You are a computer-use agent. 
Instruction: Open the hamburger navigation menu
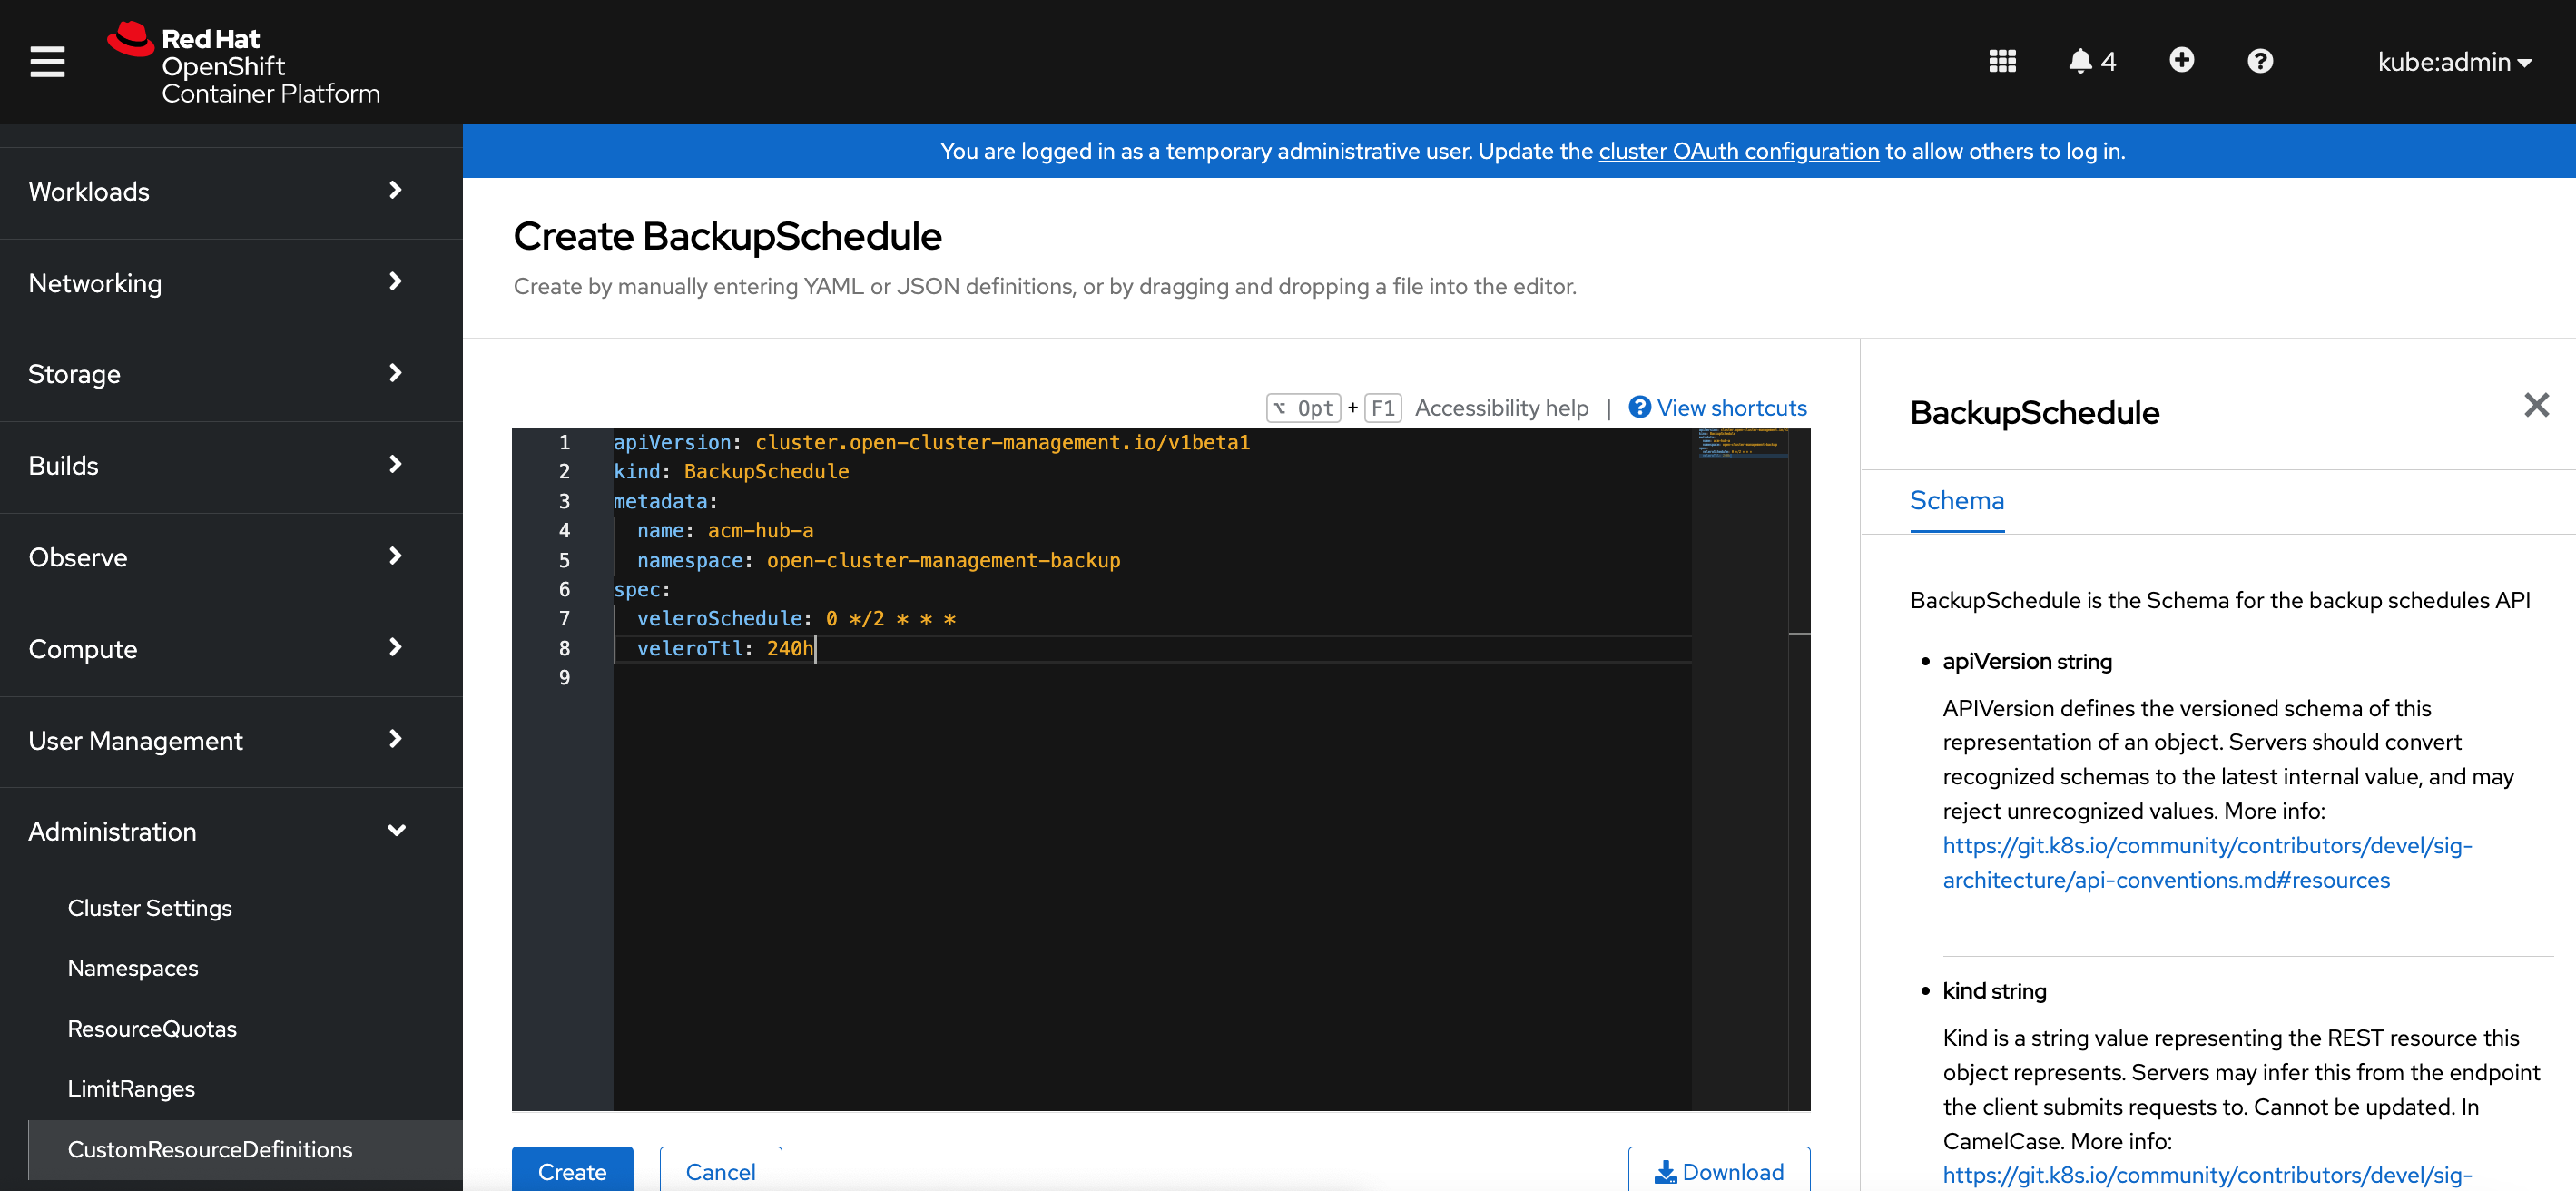pyautogui.click(x=47, y=62)
